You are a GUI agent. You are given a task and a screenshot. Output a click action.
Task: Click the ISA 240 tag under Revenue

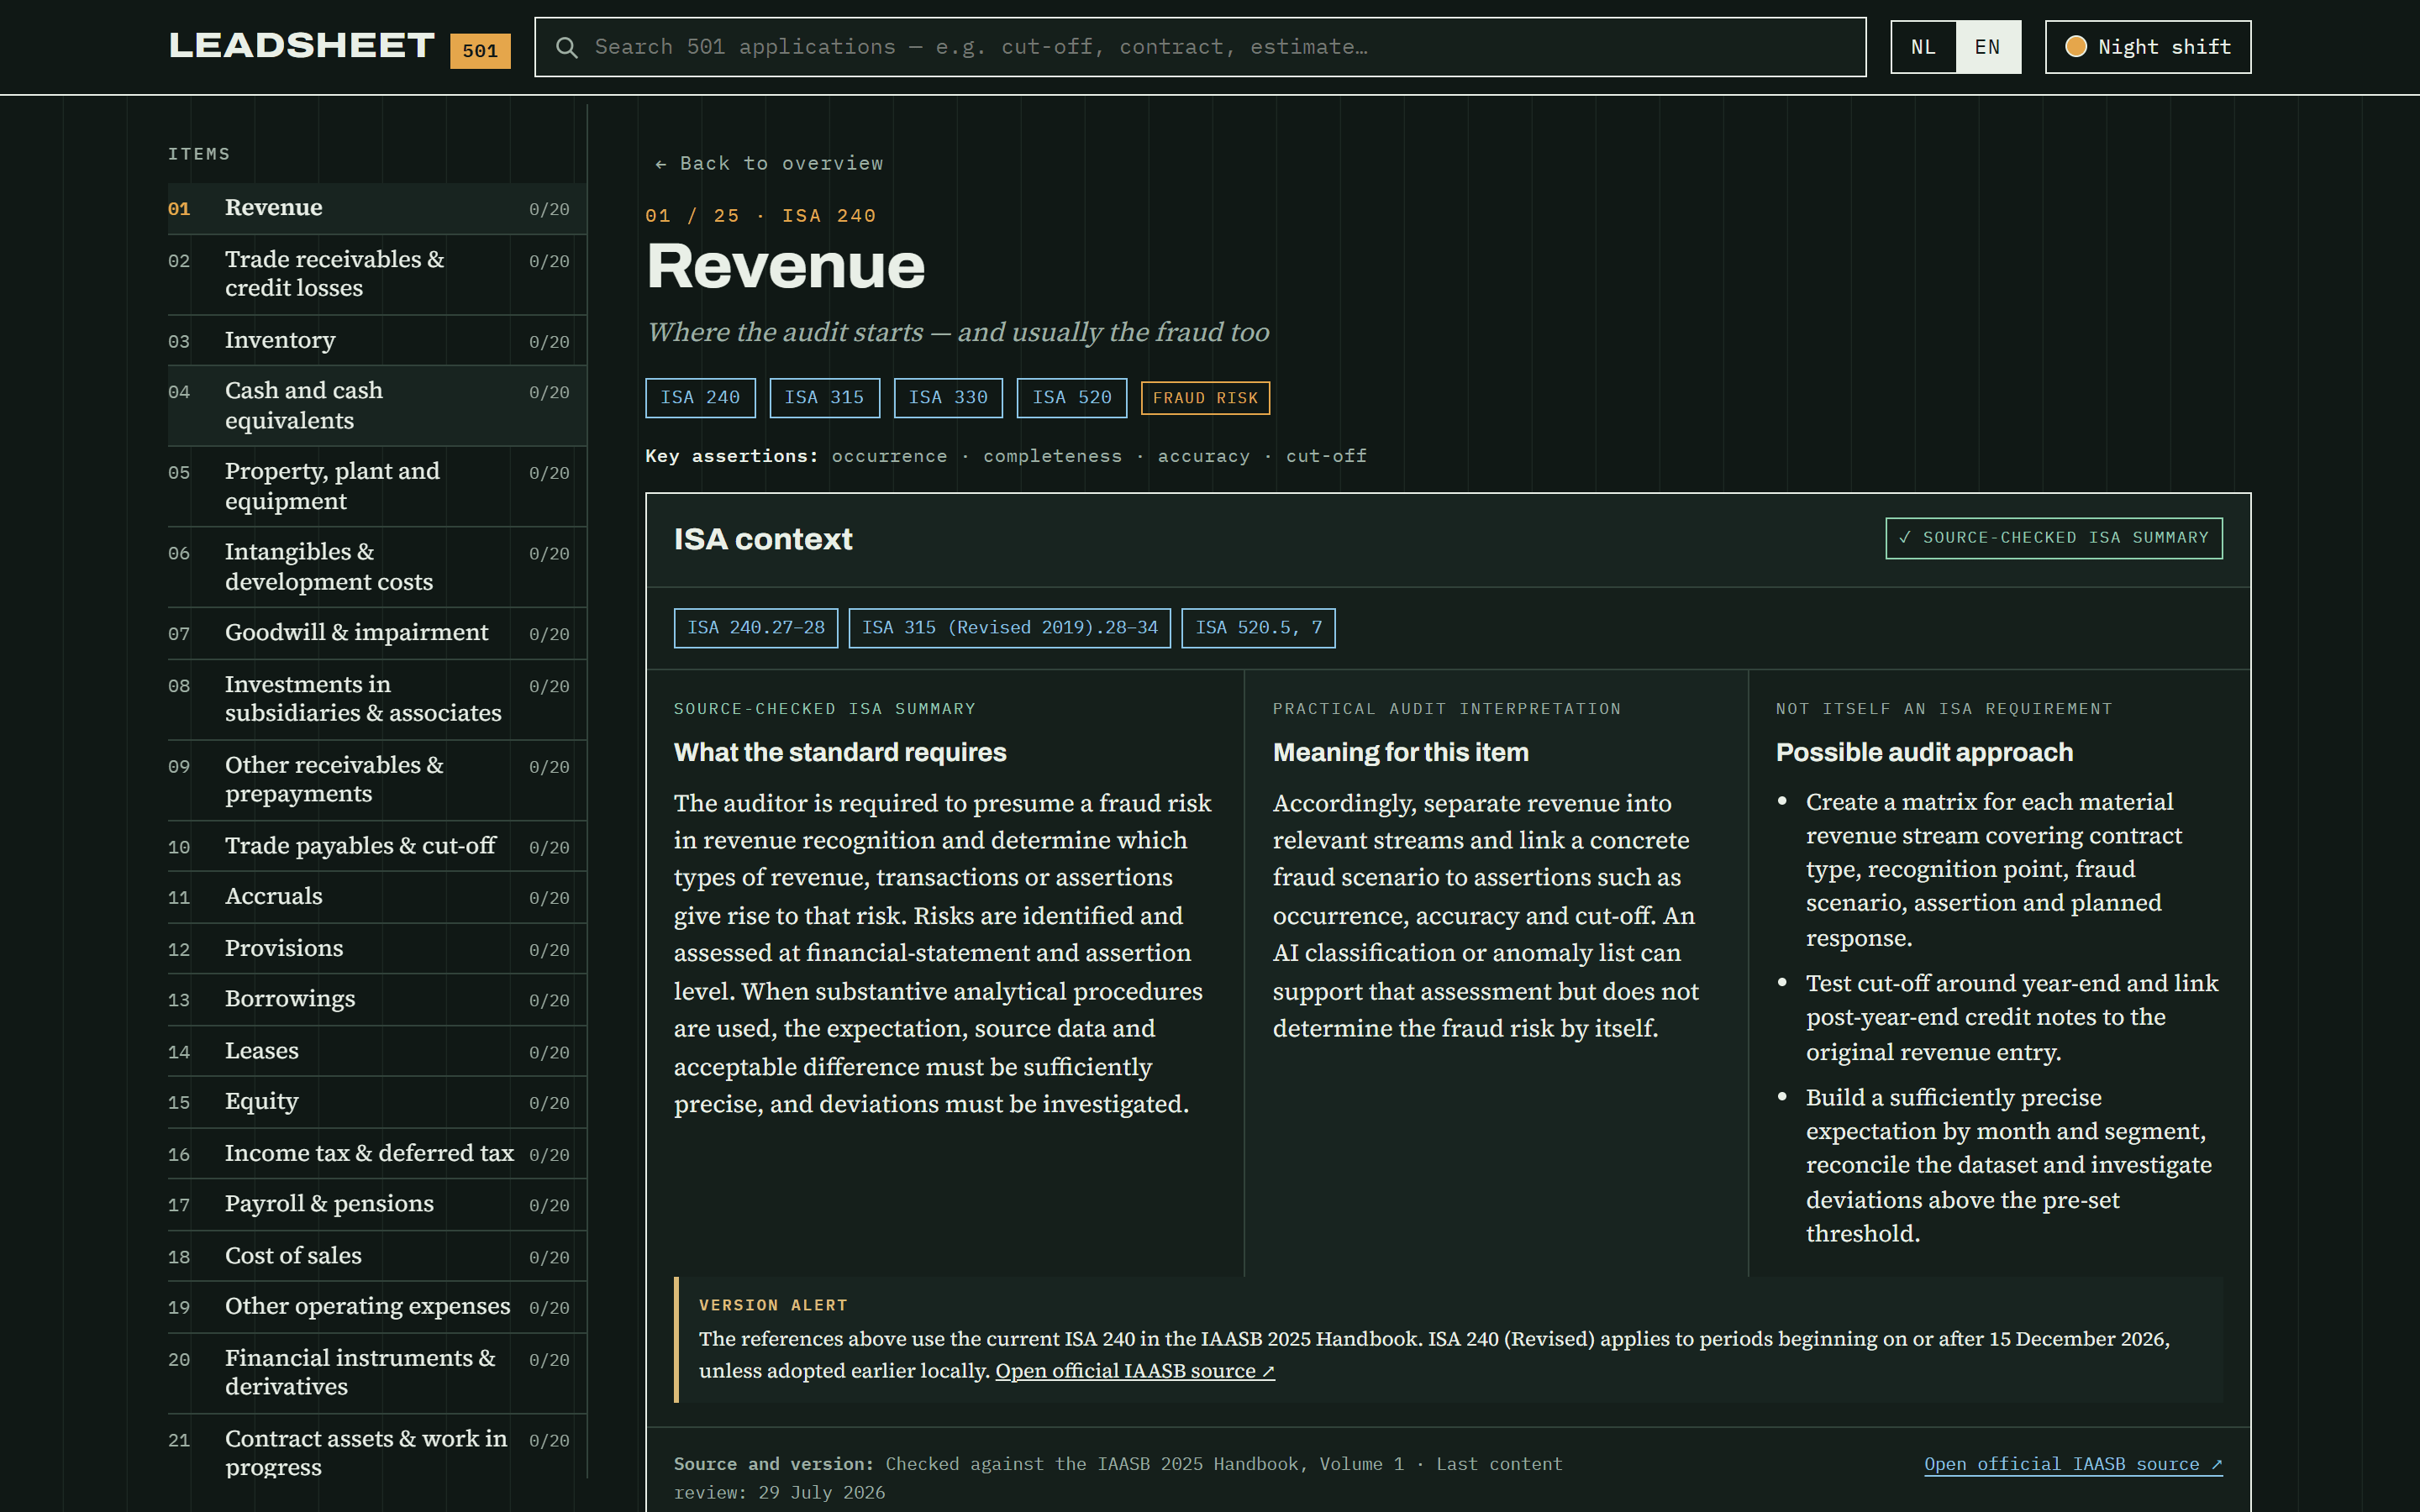[x=700, y=398]
